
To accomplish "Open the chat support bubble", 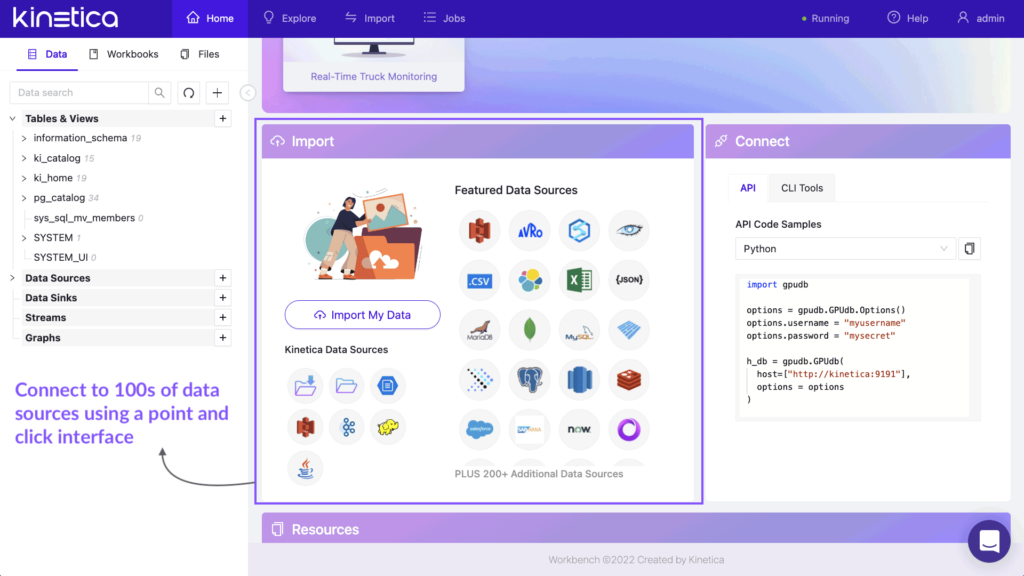I will tap(989, 541).
